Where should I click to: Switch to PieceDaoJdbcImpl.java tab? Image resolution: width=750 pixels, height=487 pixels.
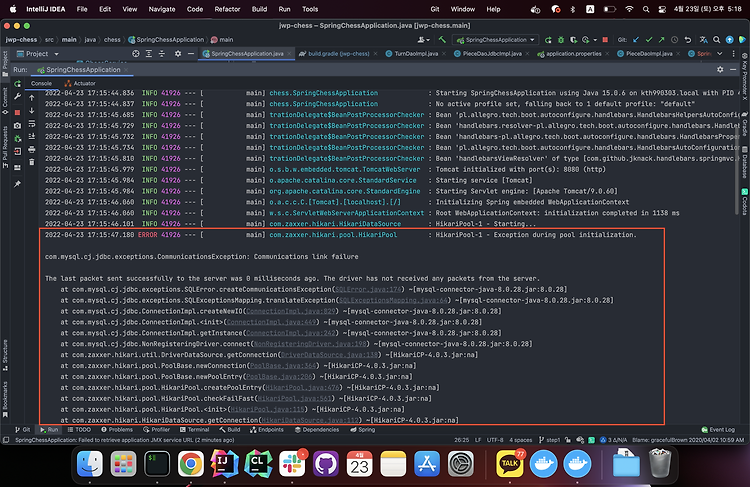[x=491, y=54]
